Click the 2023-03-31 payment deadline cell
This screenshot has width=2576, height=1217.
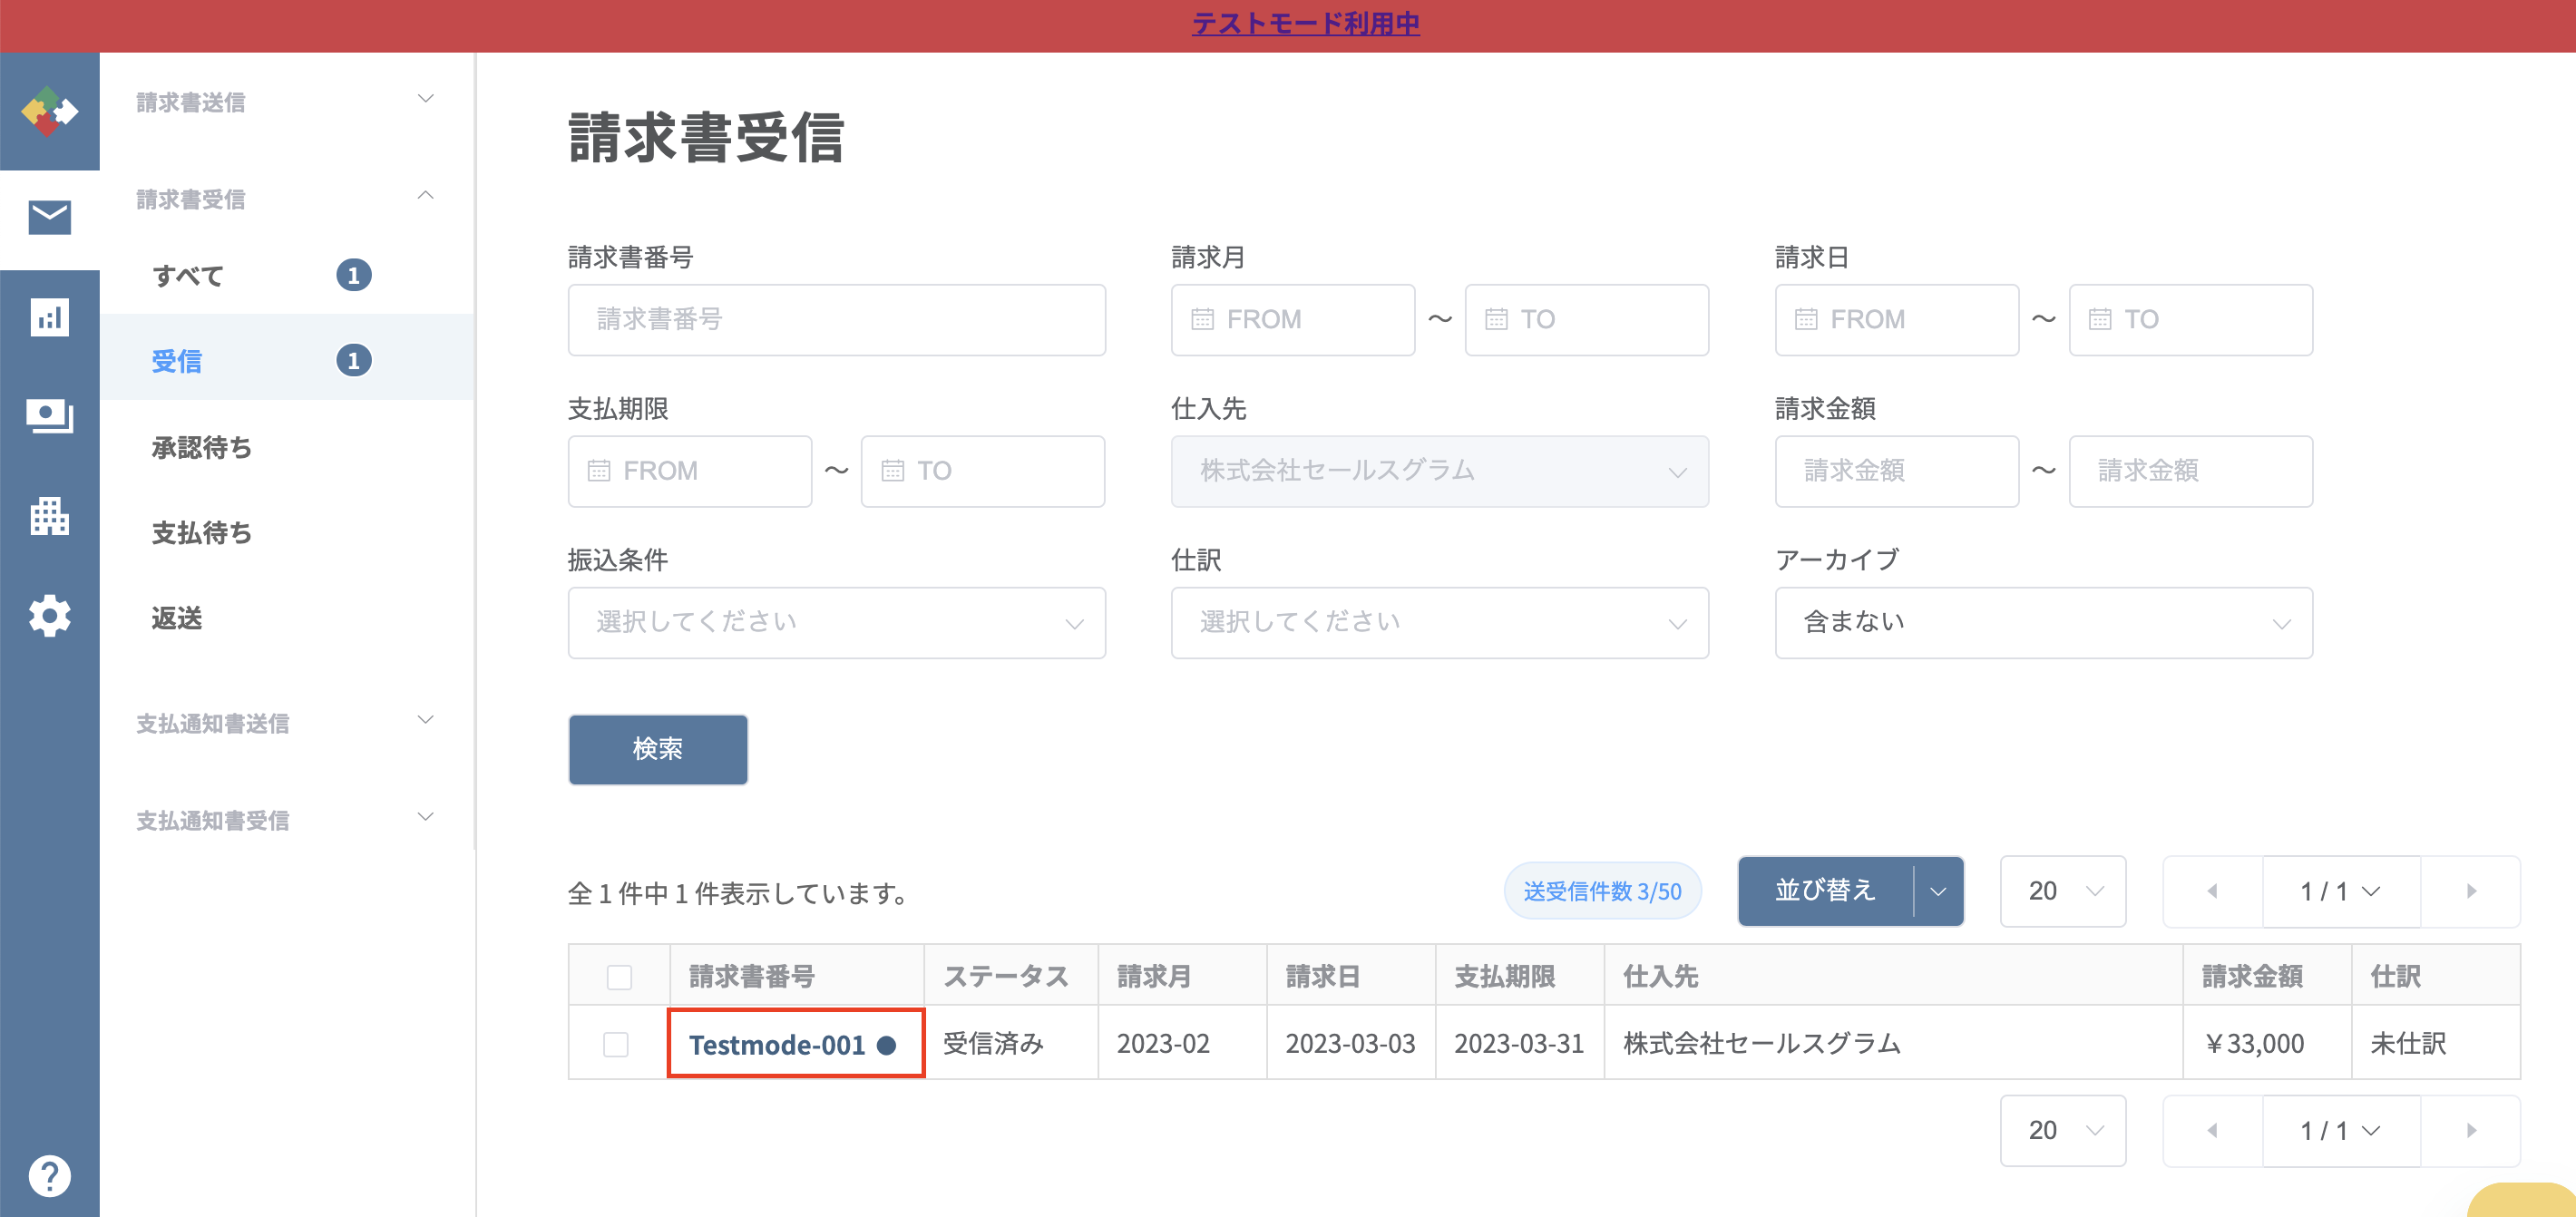pos(1518,1044)
